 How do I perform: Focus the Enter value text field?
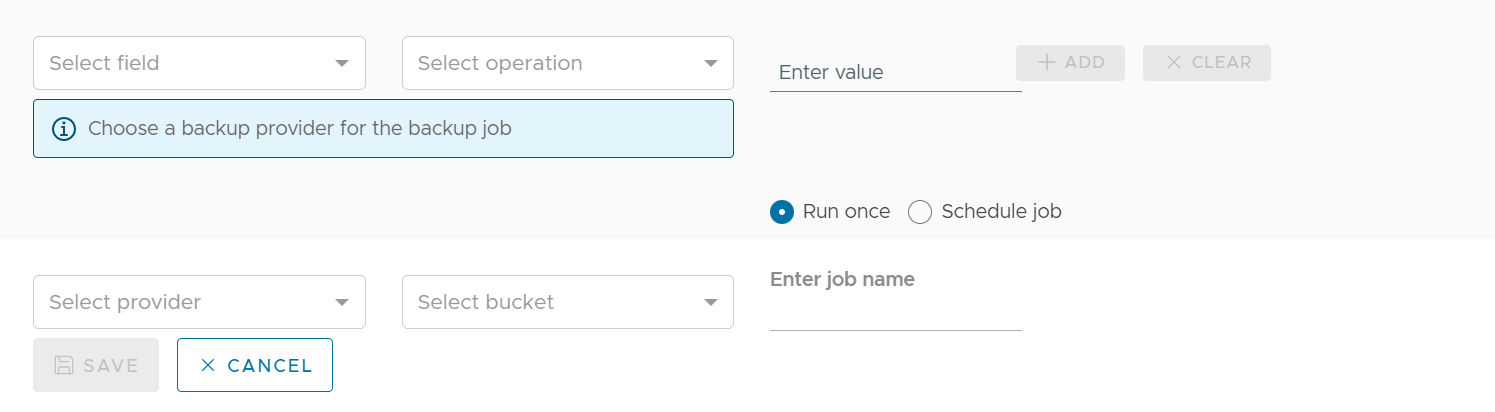pos(895,73)
